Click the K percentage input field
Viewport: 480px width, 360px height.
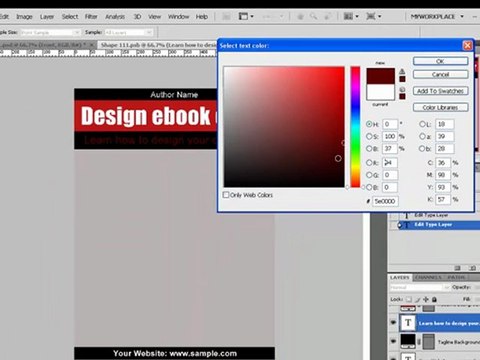[443, 199]
